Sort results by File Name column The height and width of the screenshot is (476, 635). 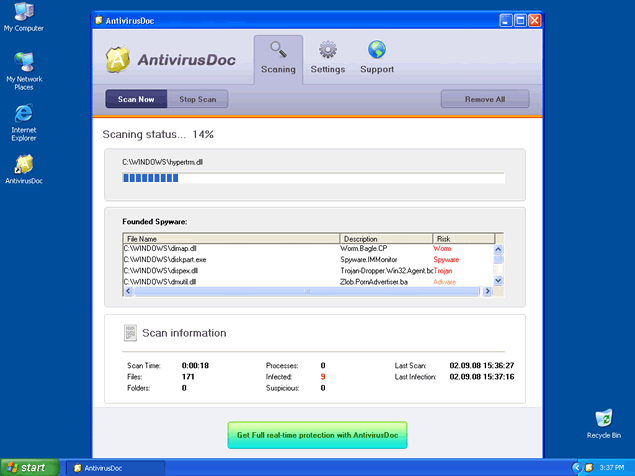tap(230, 239)
